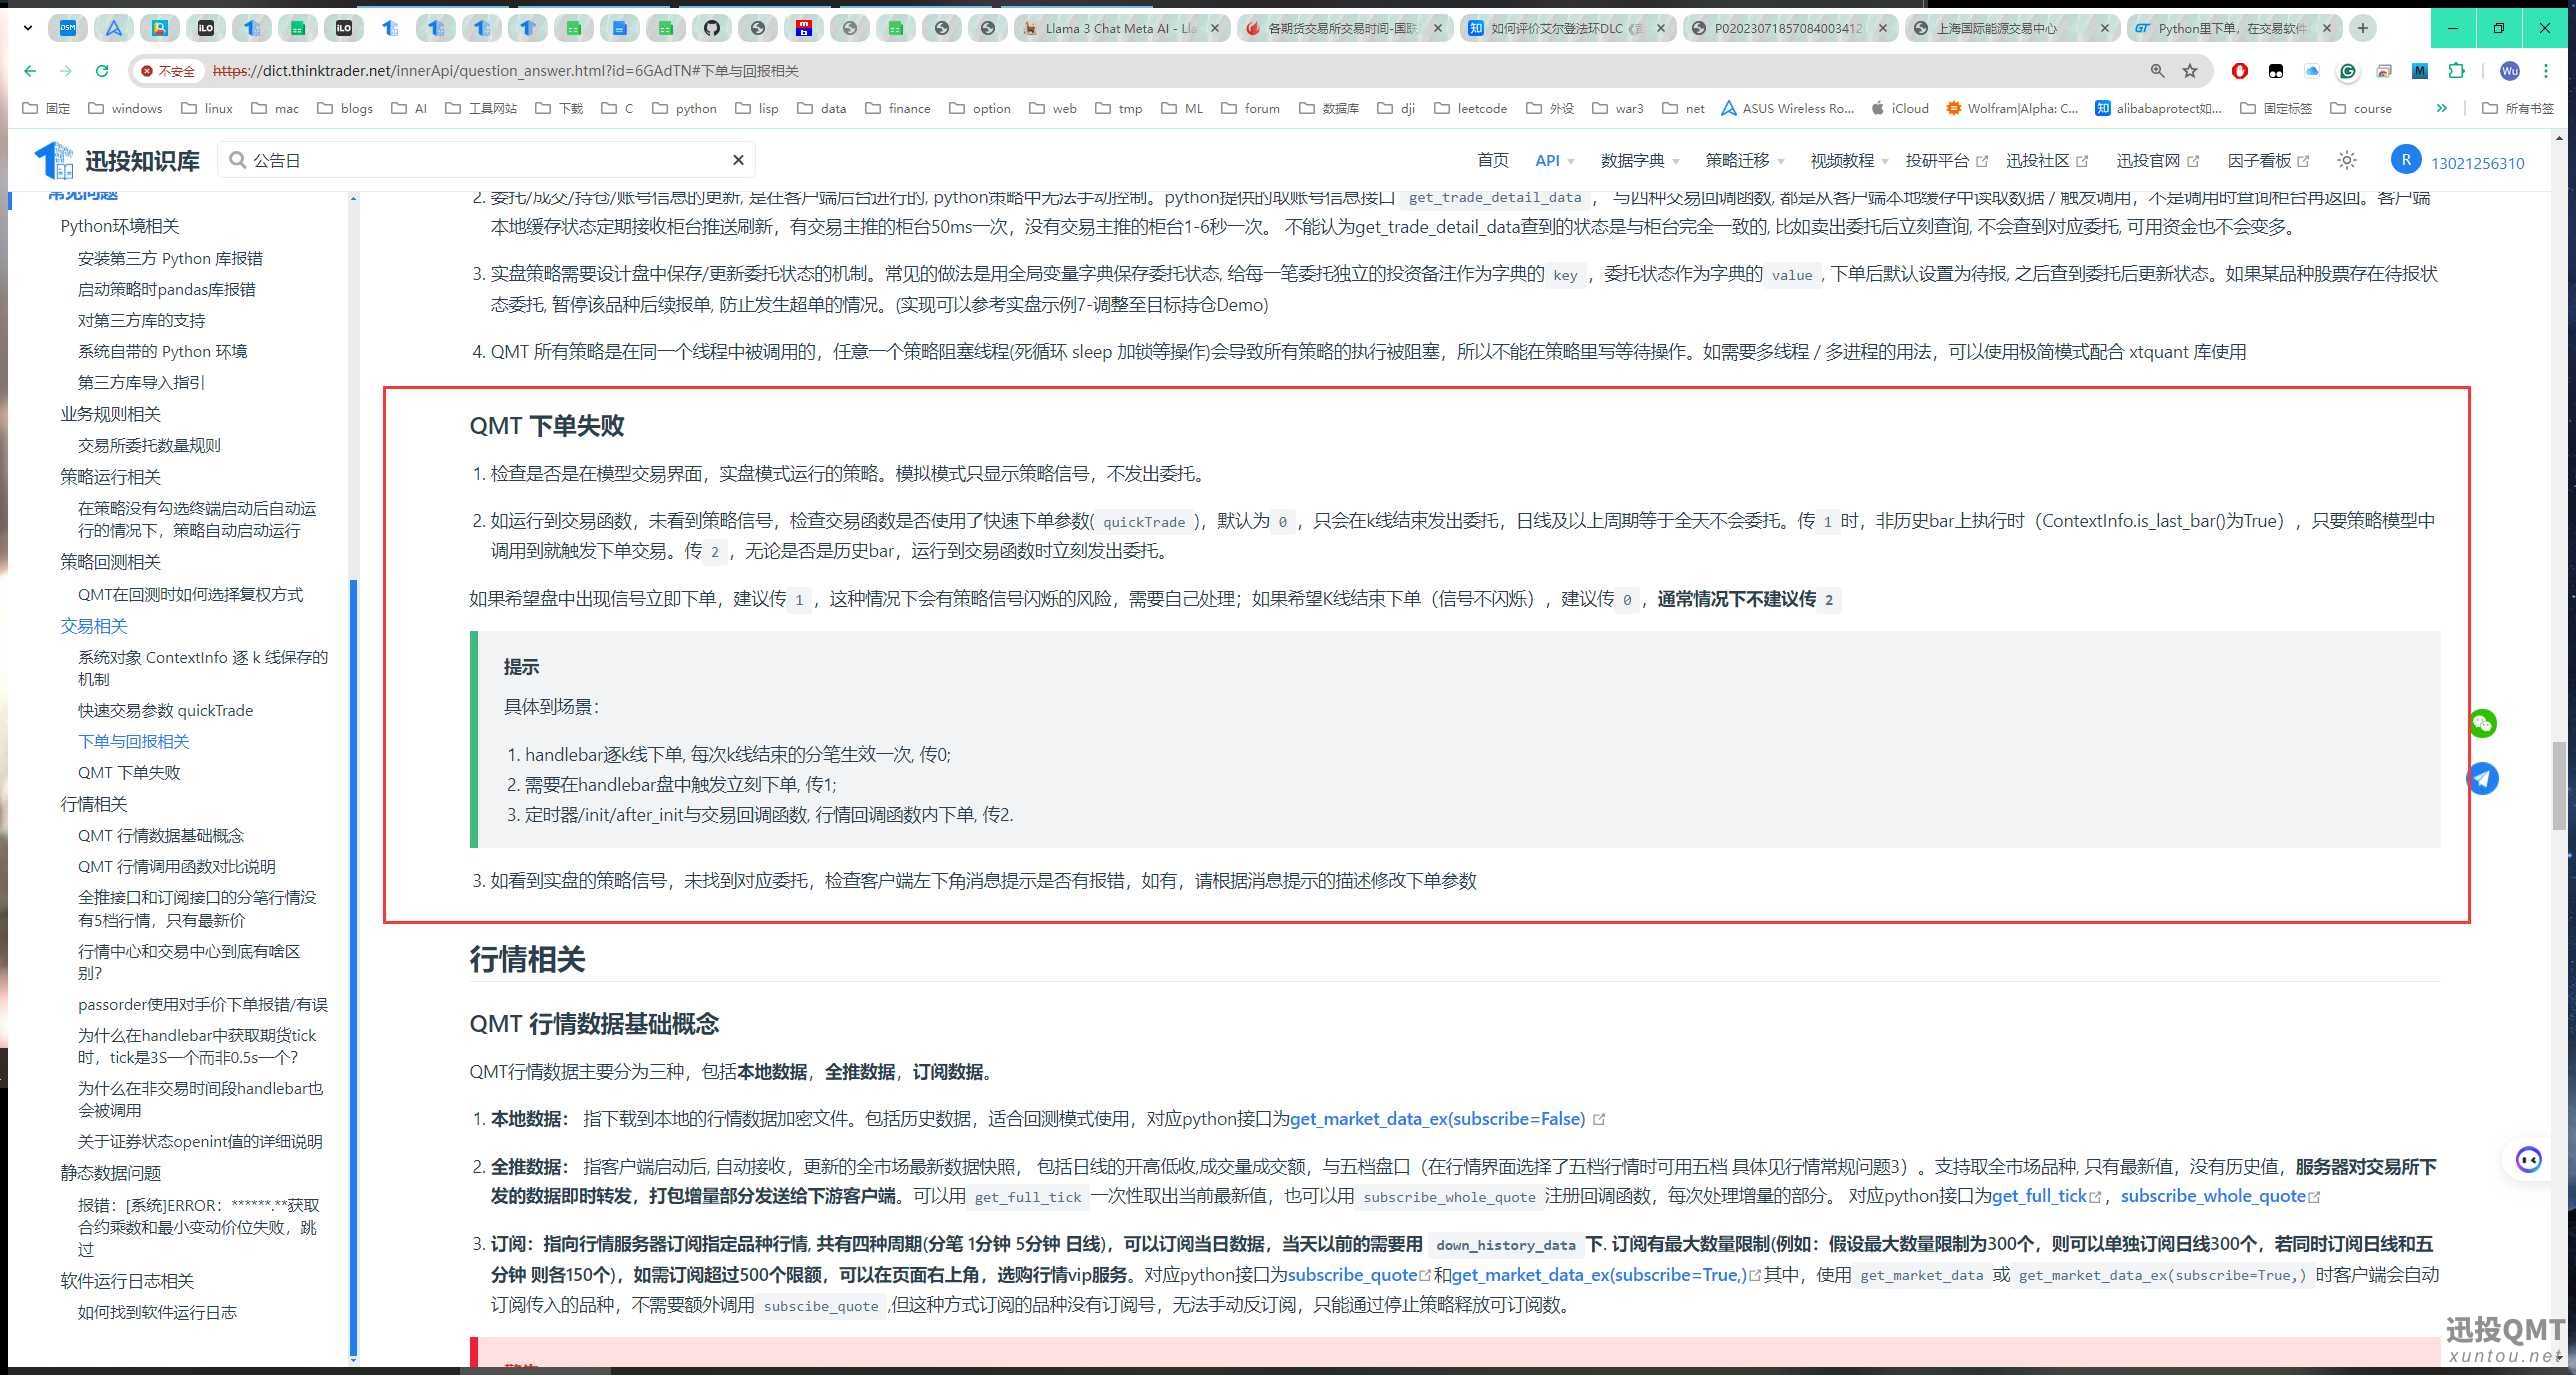Click the user avatar R

2406,160
